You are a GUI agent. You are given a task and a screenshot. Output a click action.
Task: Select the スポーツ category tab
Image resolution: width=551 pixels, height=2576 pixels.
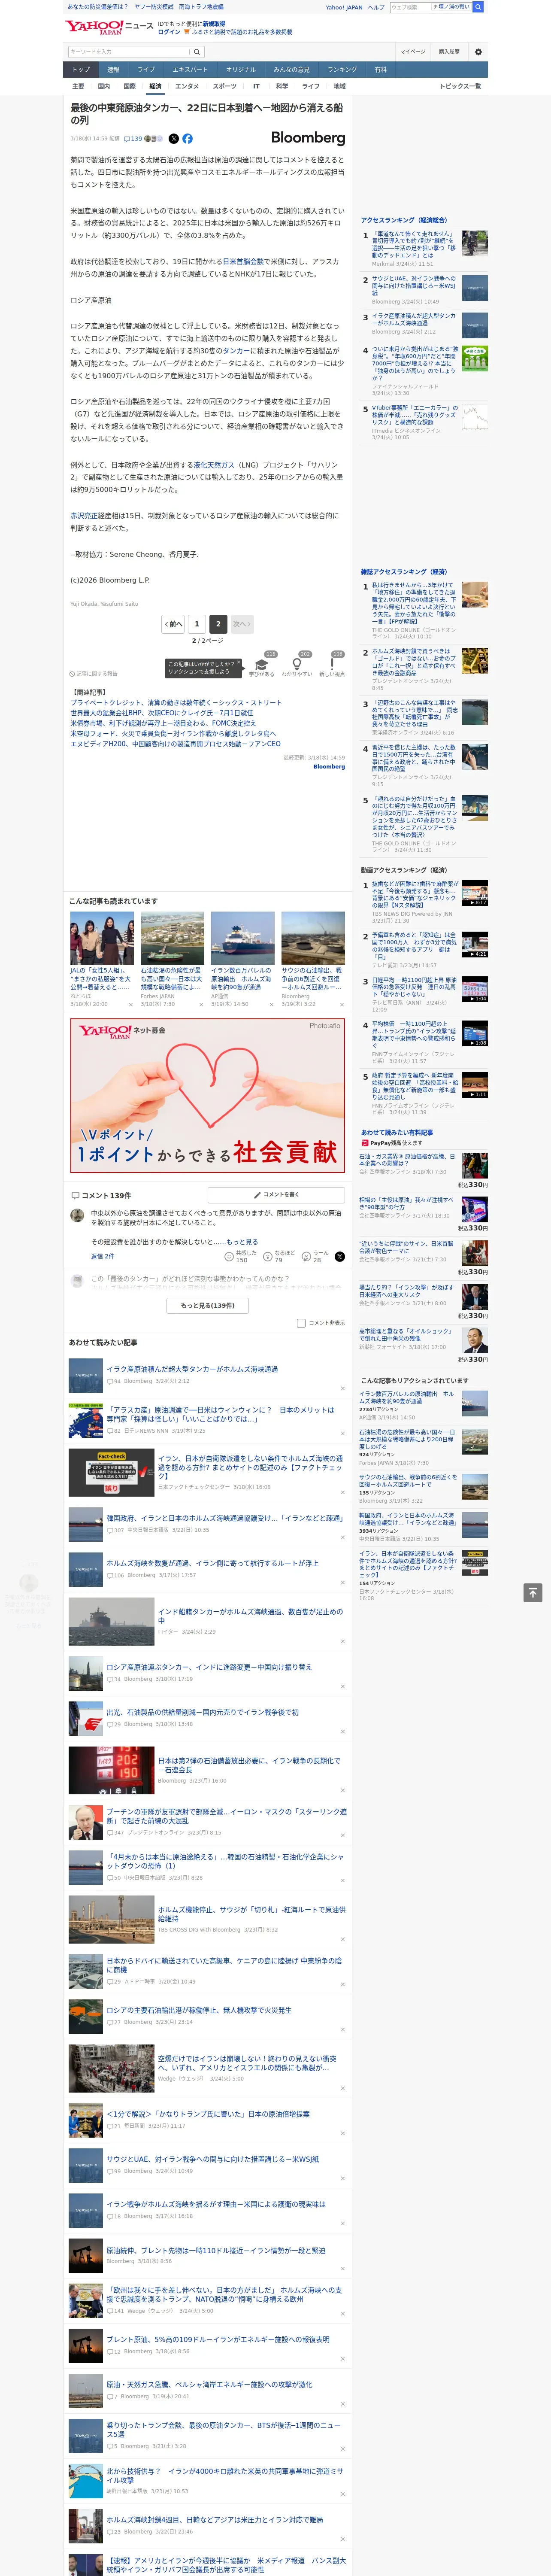[225, 86]
